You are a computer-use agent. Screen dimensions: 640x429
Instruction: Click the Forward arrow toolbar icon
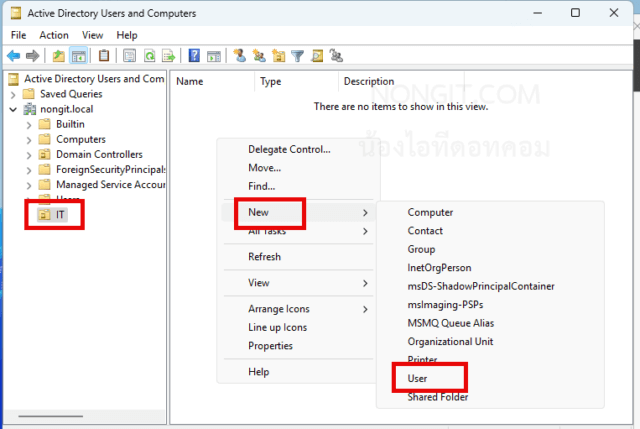(x=32, y=56)
